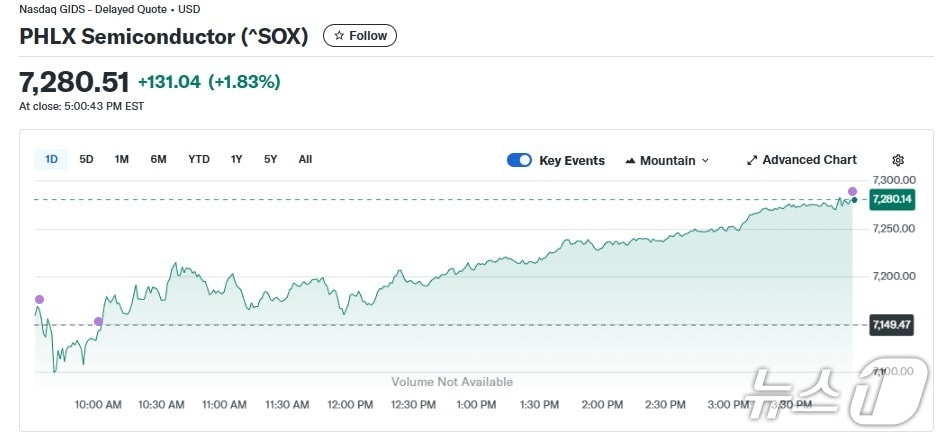Show All historical data range

[x=305, y=159]
